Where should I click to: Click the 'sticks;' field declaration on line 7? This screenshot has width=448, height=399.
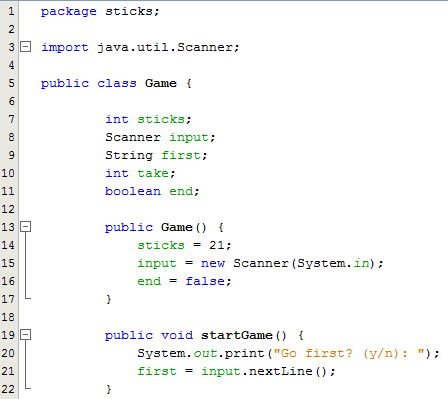(x=164, y=119)
